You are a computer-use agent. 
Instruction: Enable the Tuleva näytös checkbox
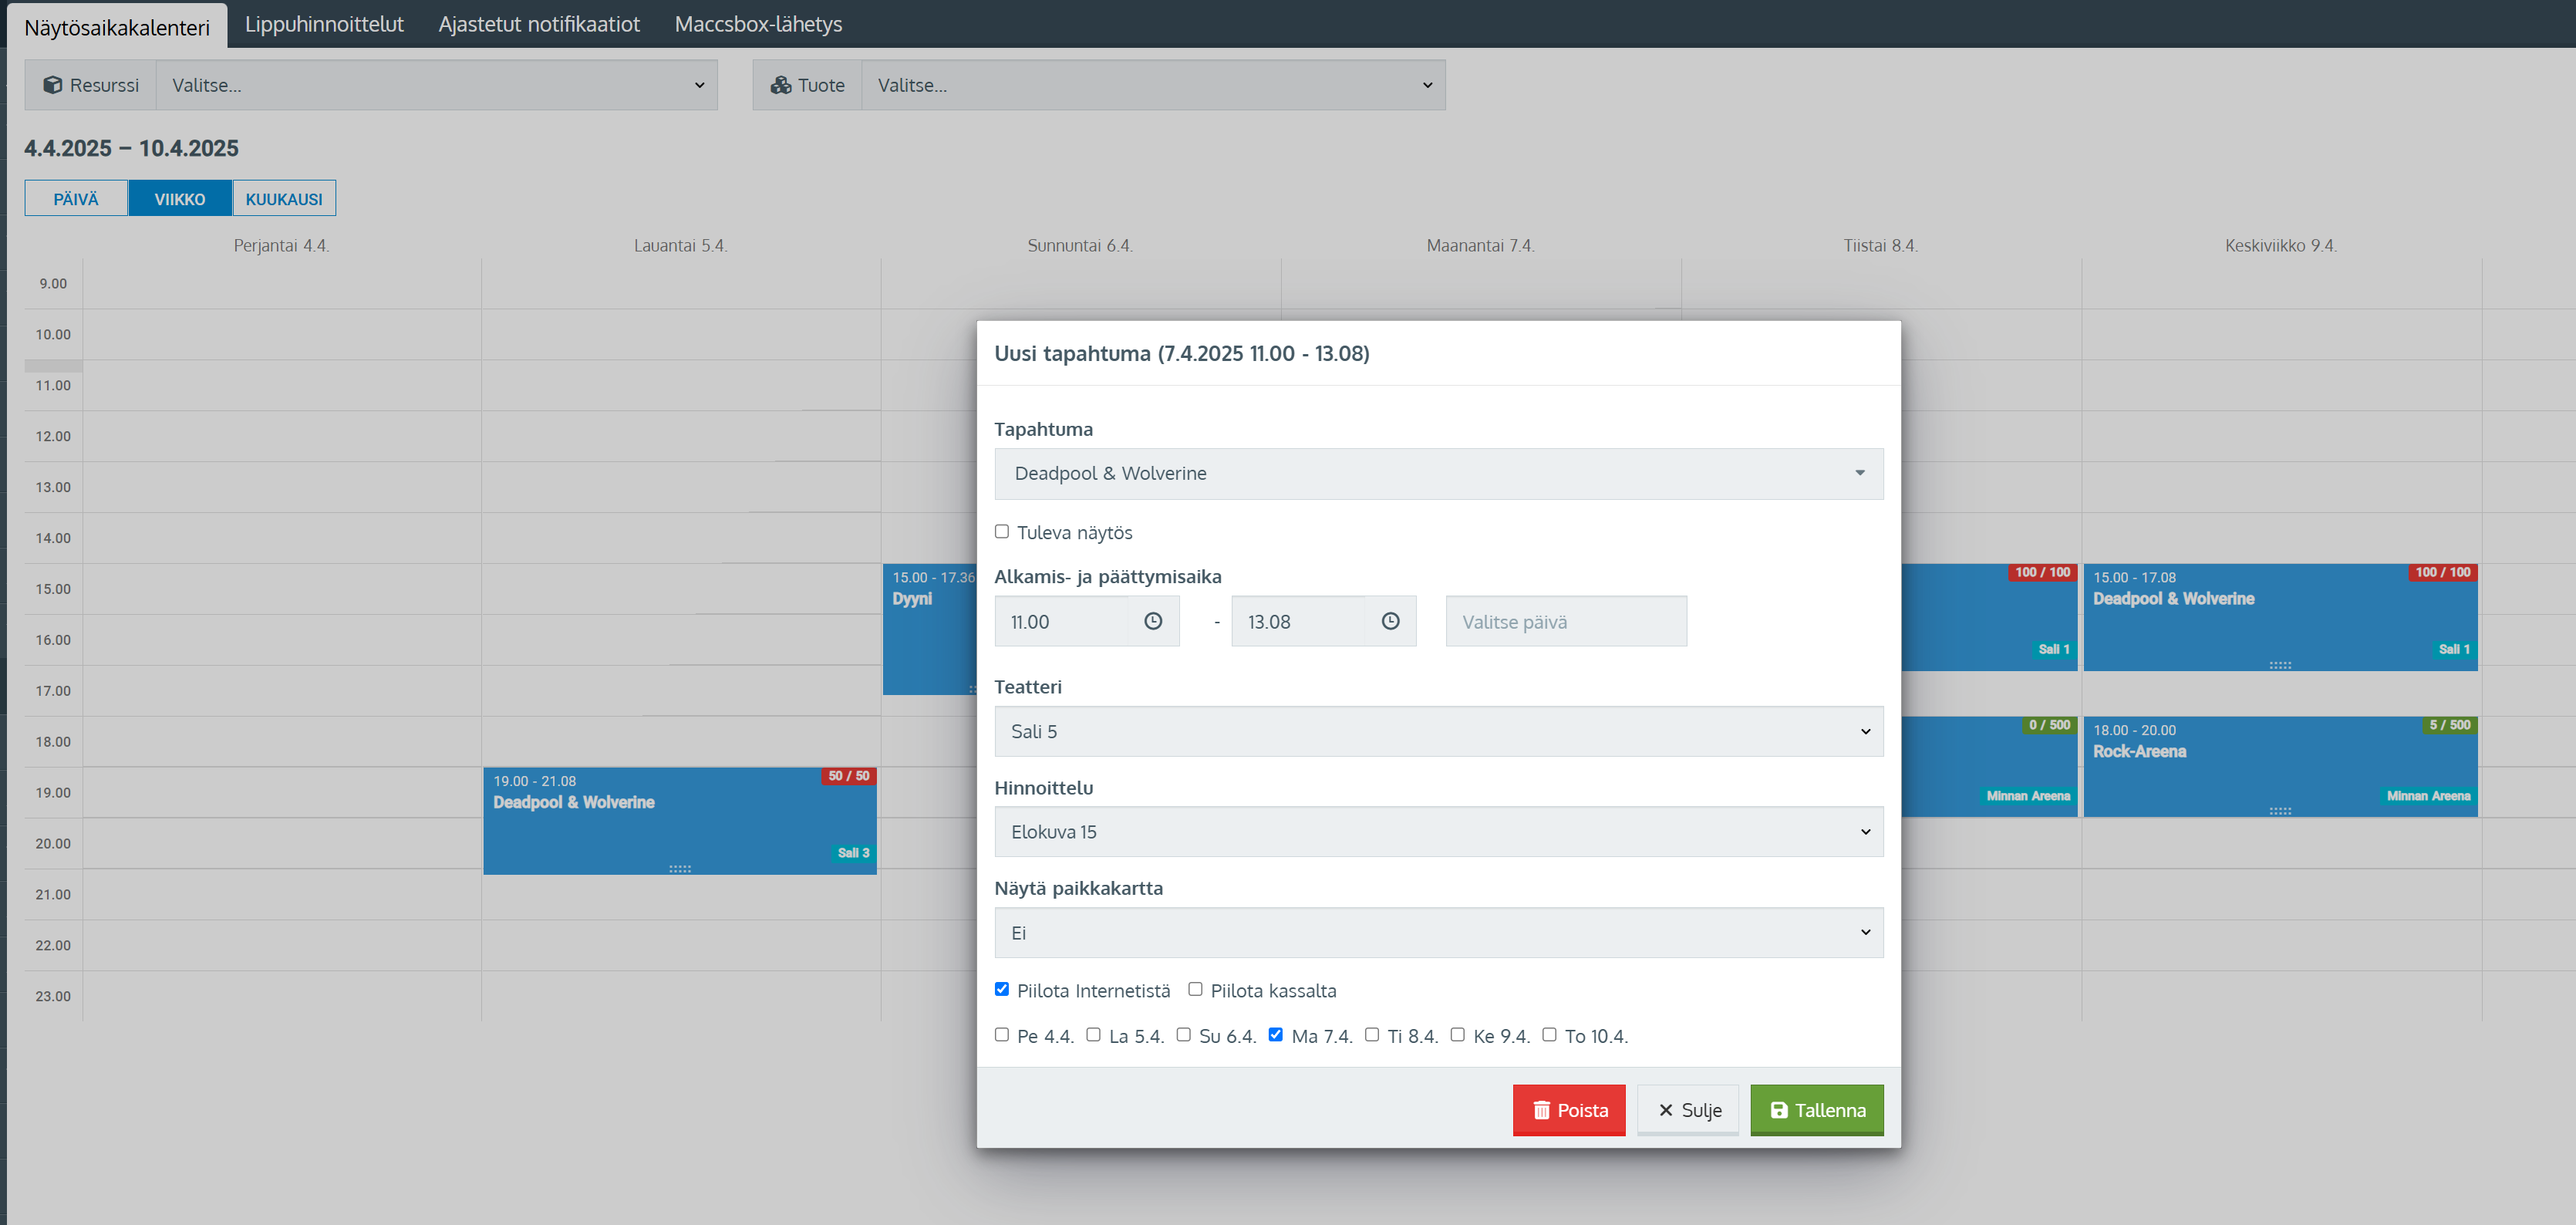(x=1001, y=531)
